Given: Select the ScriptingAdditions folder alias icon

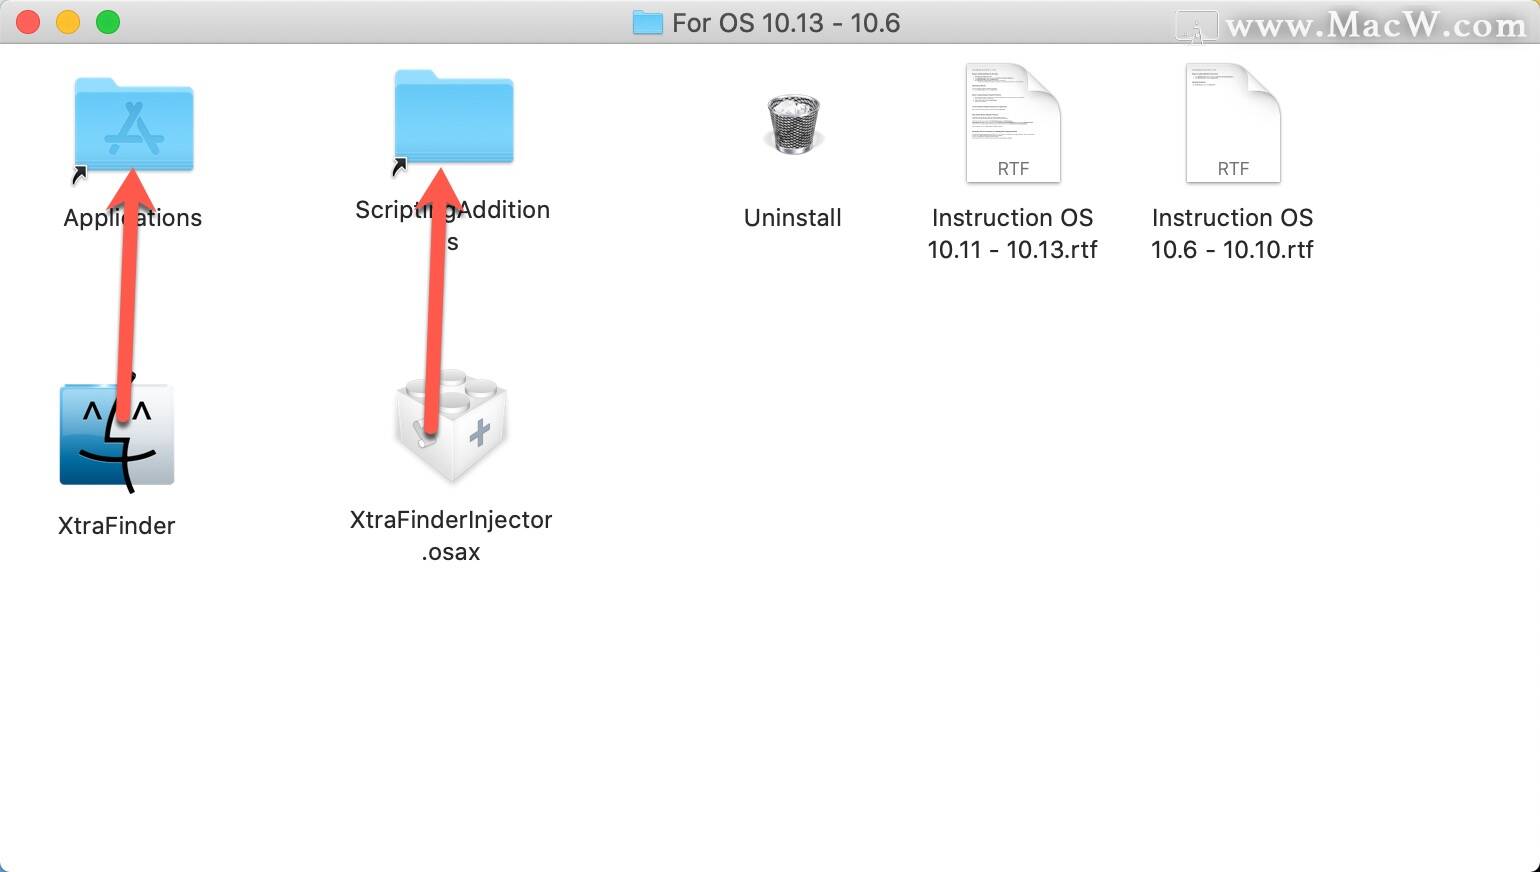Looking at the screenshot, I should (x=453, y=117).
